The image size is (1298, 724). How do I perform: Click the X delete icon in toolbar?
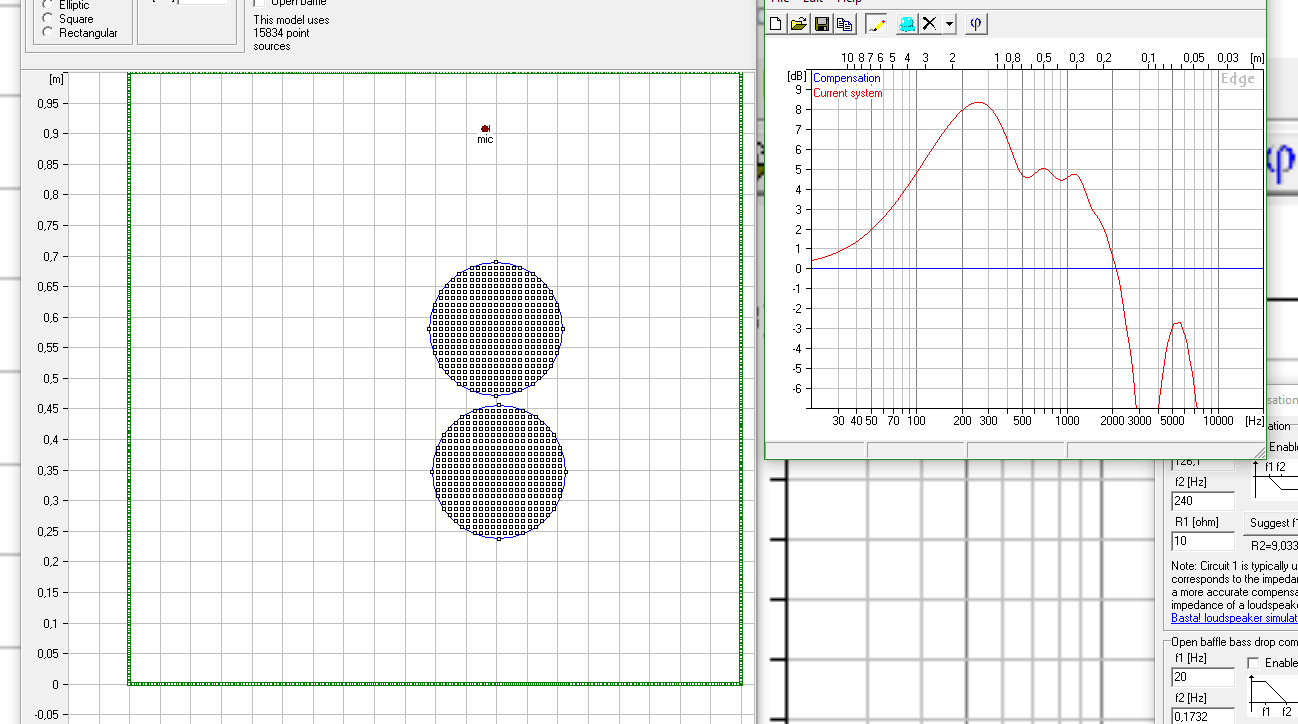[x=930, y=24]
